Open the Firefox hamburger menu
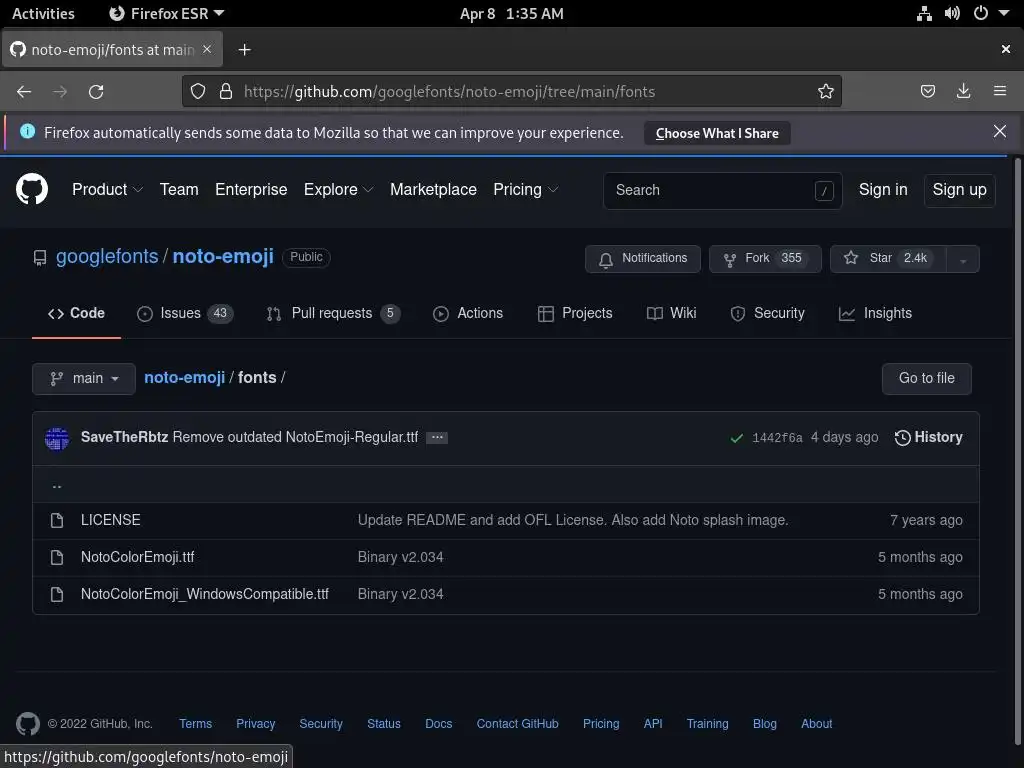This screenshot has height=768, width=1024. coord(1000,91)
